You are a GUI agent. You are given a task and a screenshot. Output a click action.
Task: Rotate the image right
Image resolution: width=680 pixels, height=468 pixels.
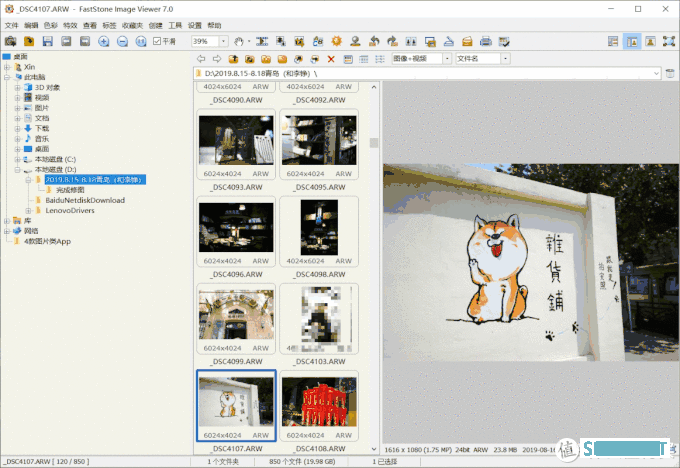[392, 41]
